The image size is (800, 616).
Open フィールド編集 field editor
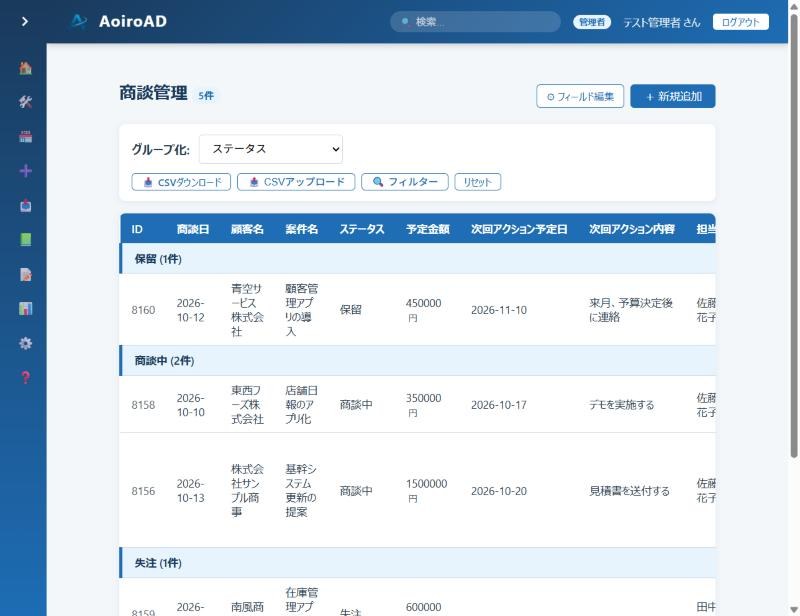pos(580,96)
